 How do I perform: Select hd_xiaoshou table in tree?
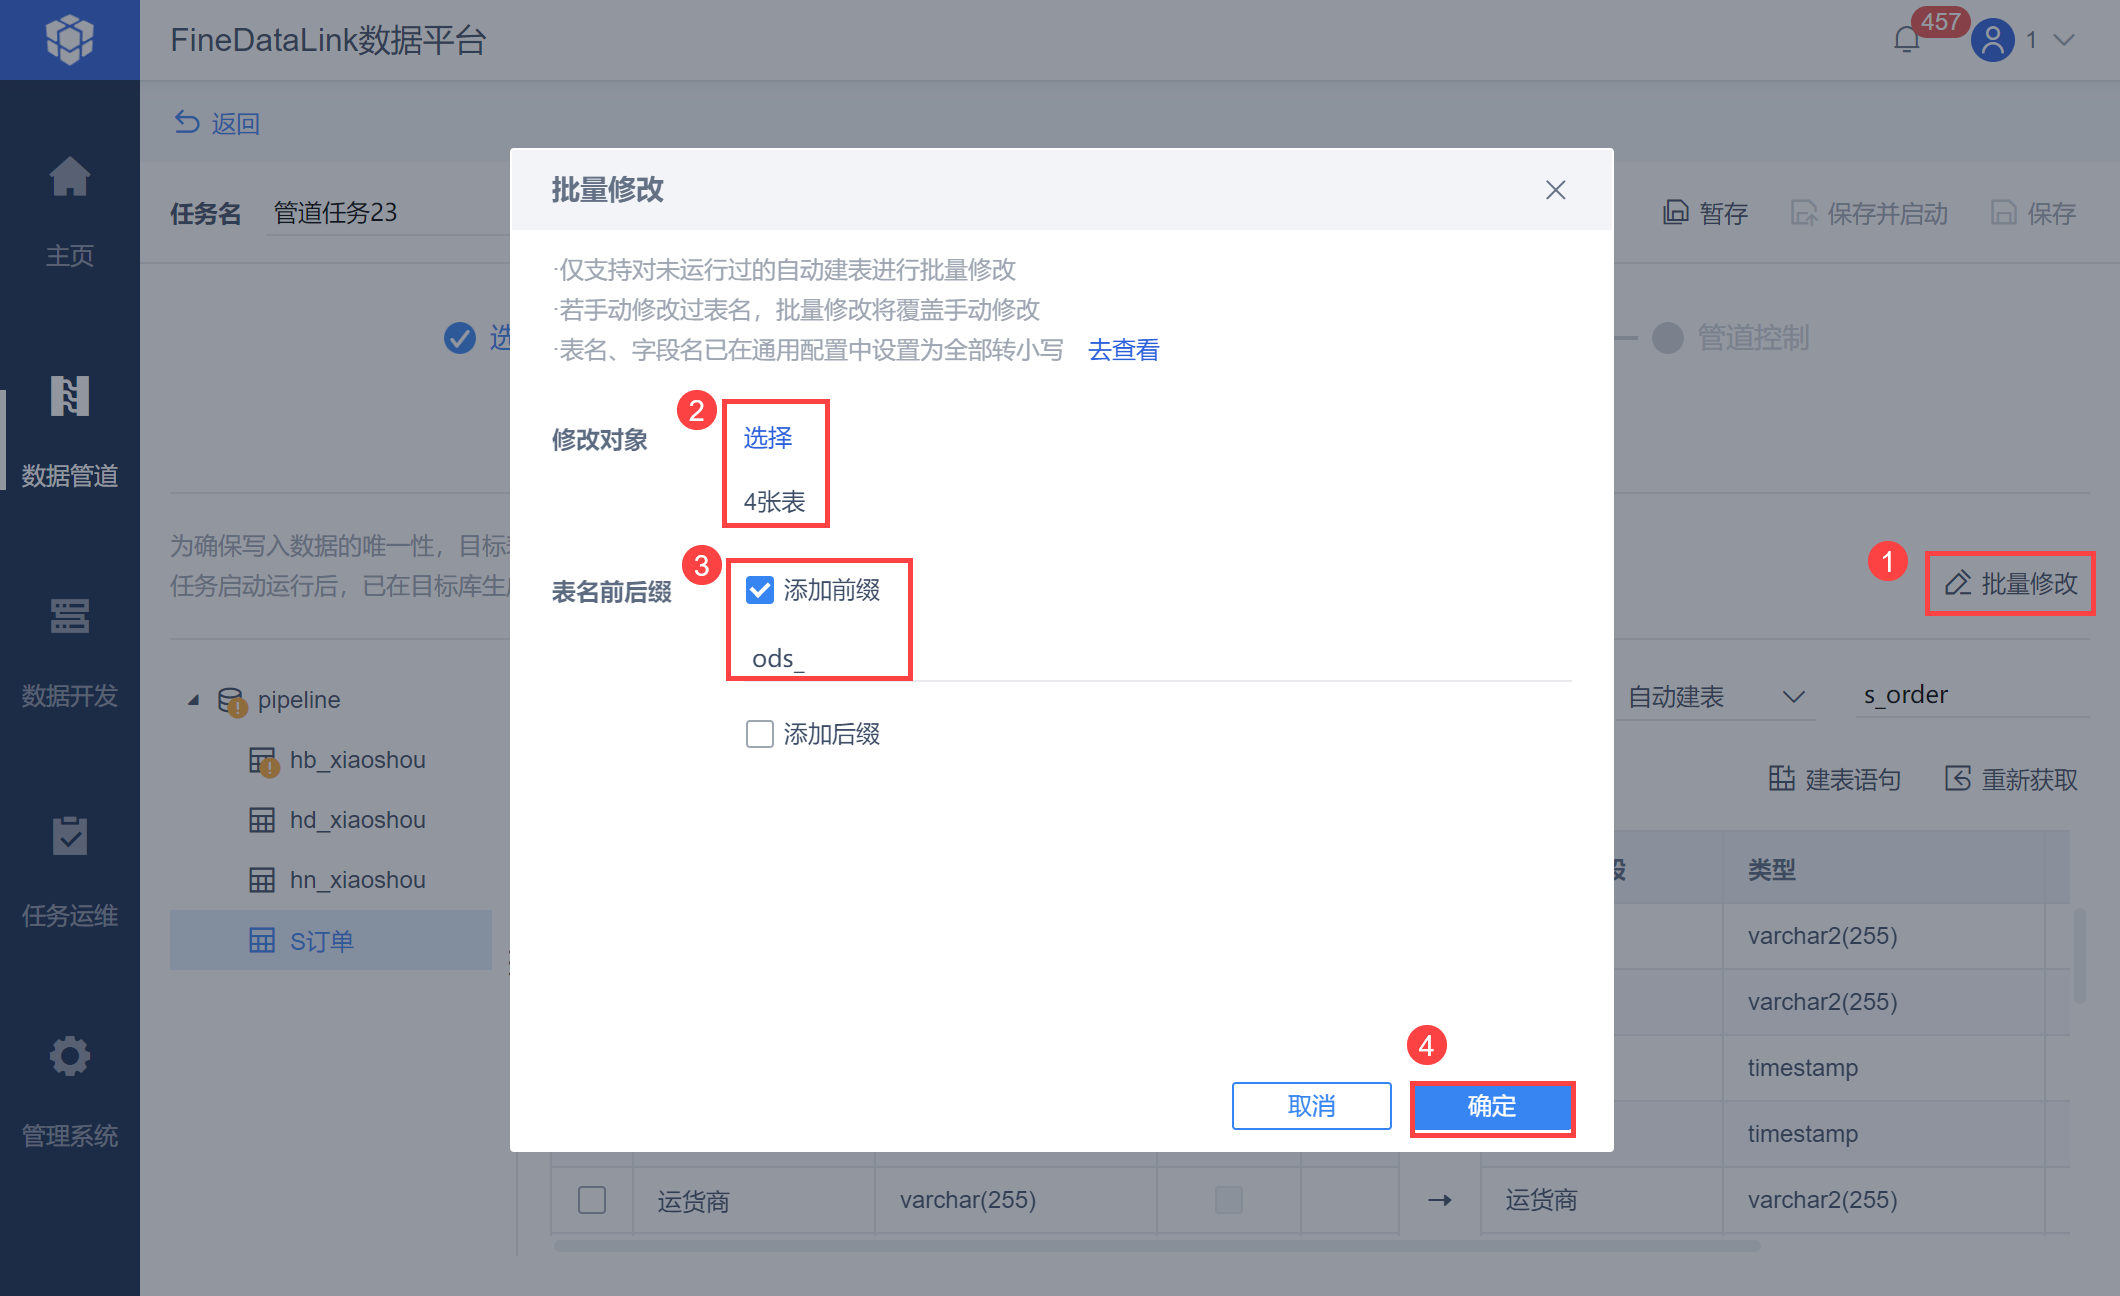point(357,820)
